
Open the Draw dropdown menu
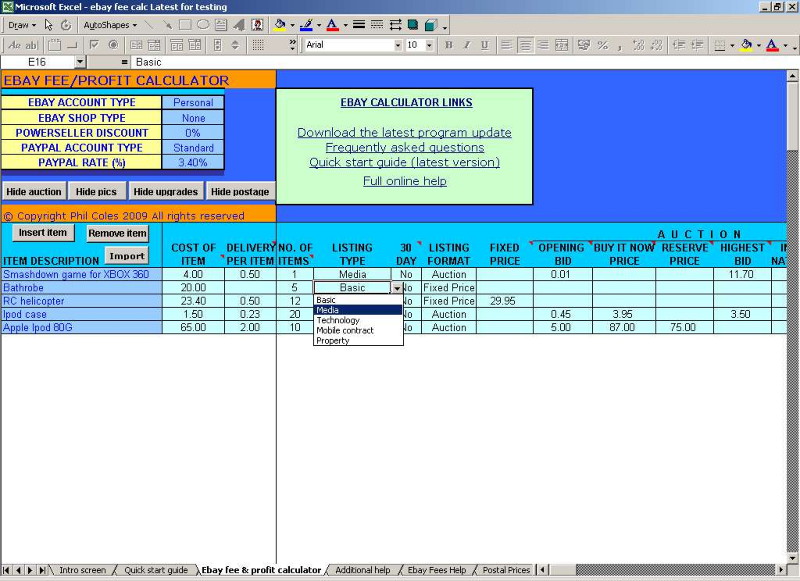[x=22, y=24]
